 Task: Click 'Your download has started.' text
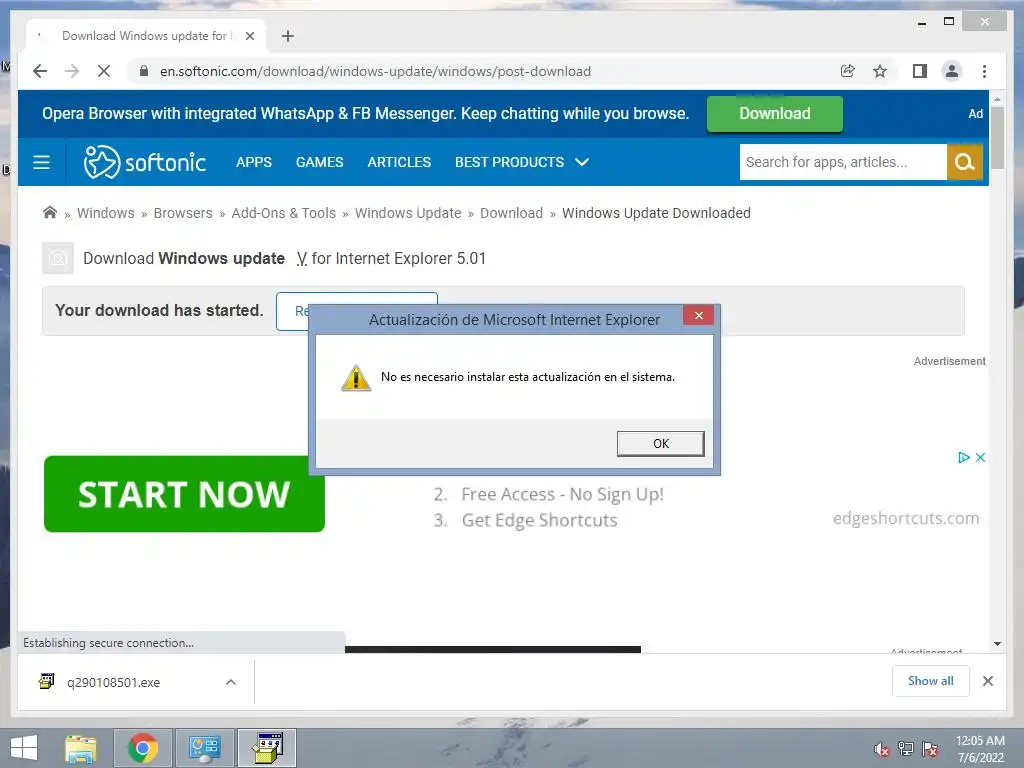(x=159, y=310)
